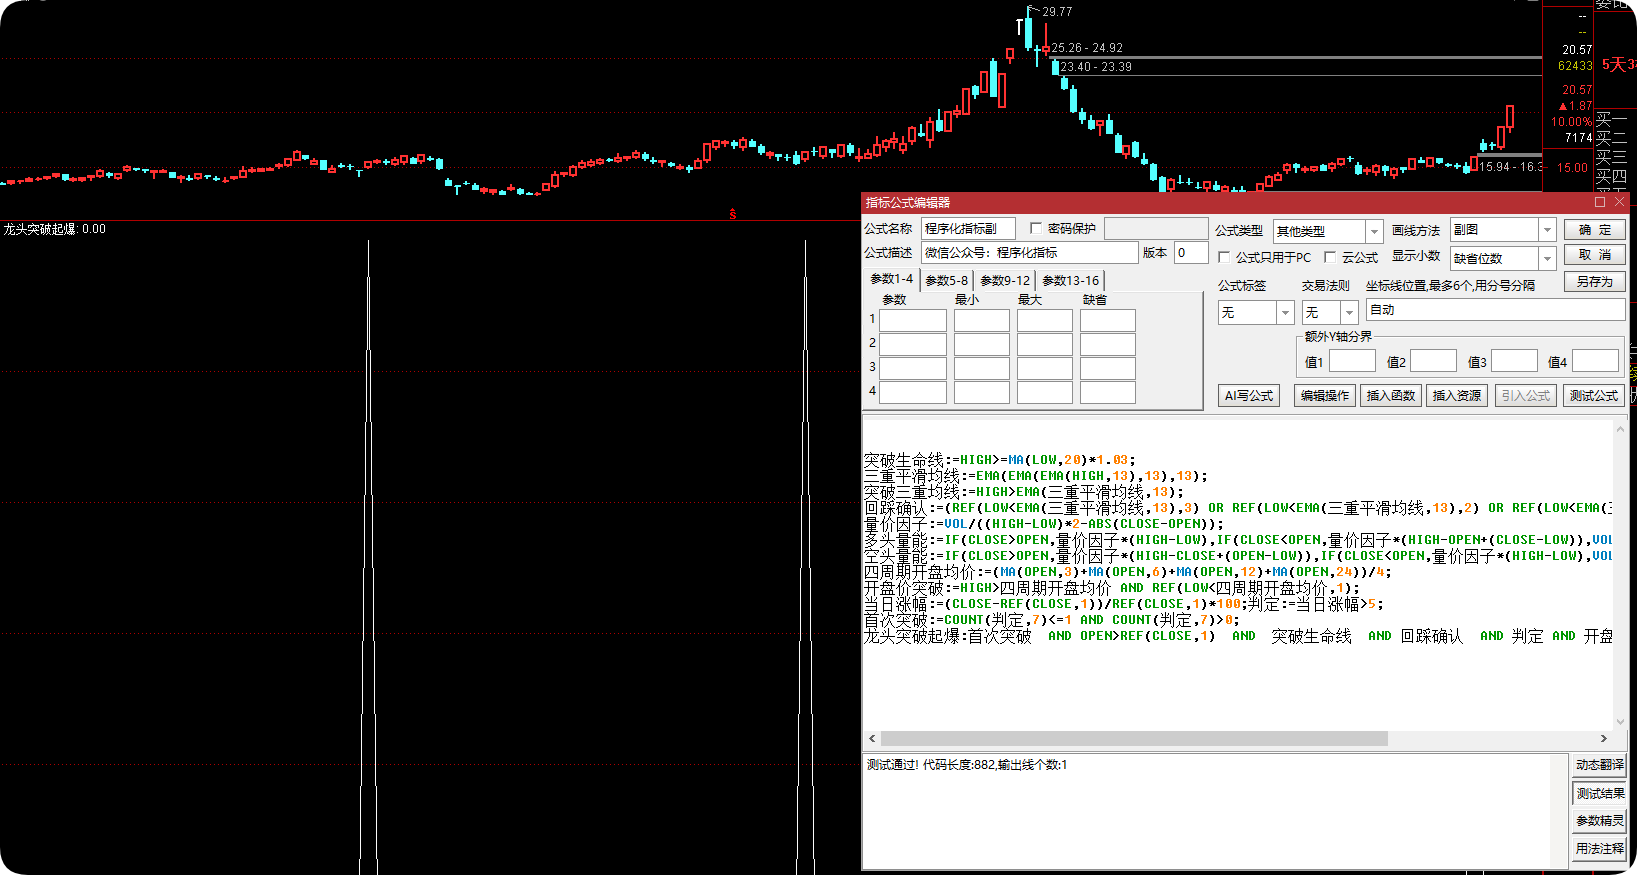Click the horizontal scrollbar thumb under the code

(x=1135, y=739)
